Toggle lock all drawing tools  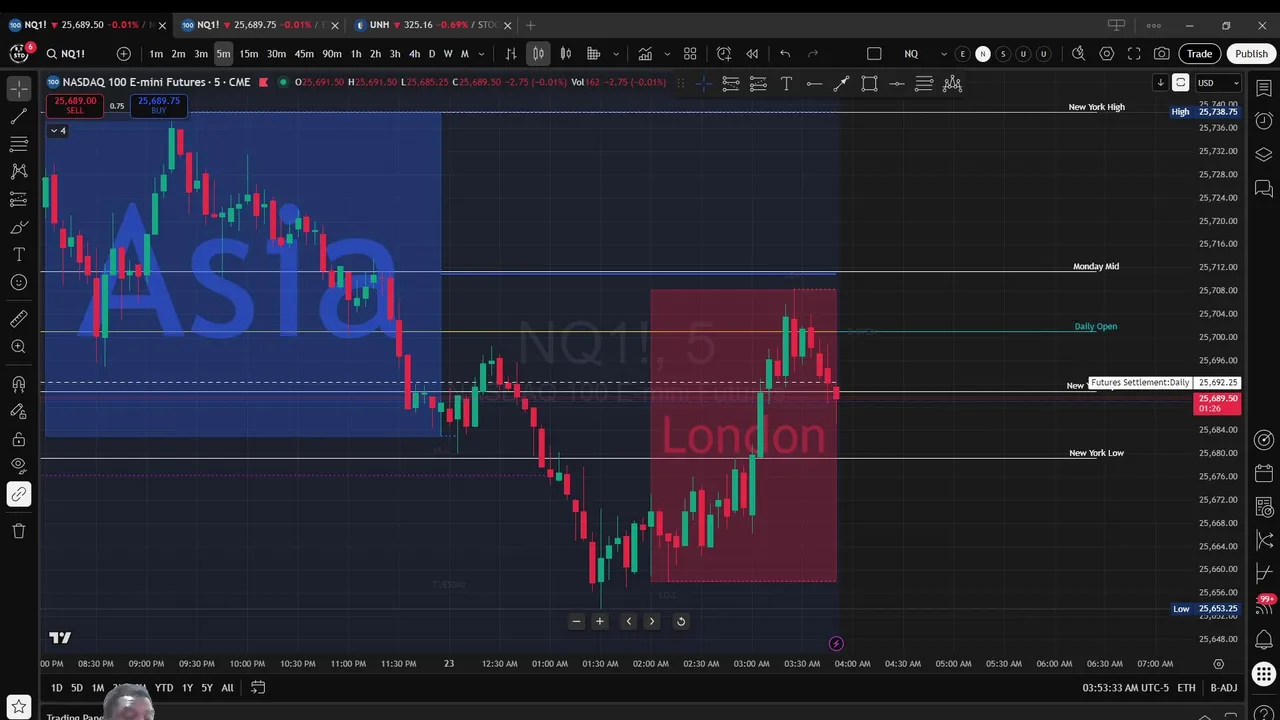pyautogui.click(x=19, y=439)
